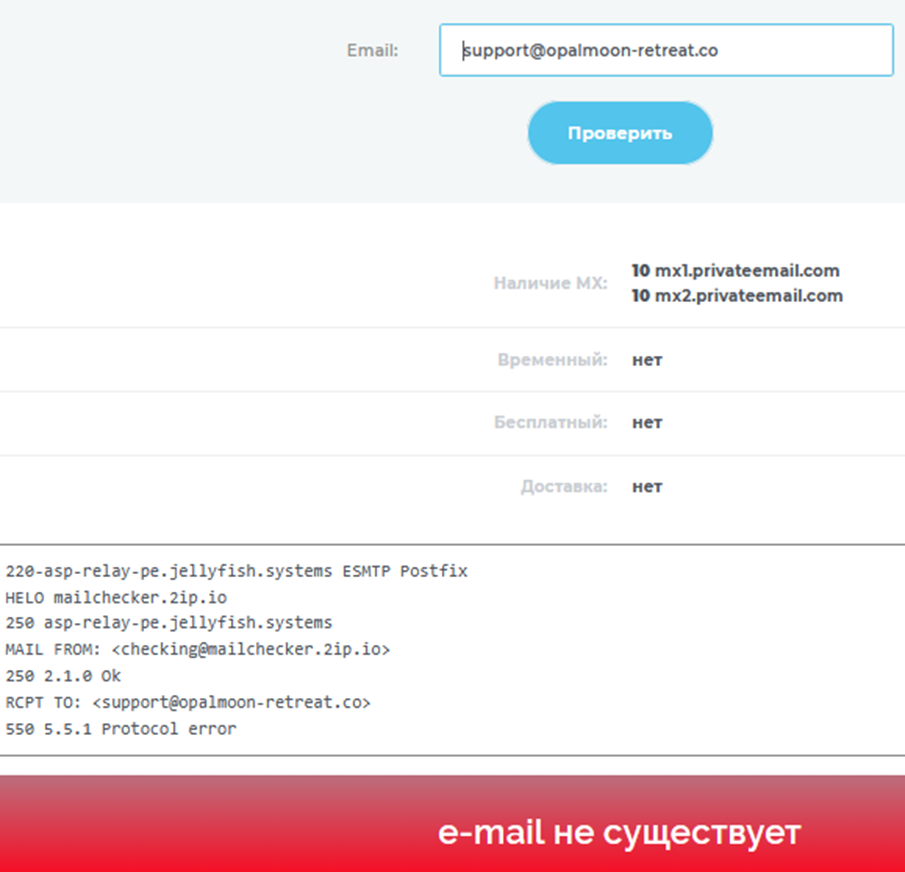Click the Бесплатный: label
Screen dimensions: 905x872
pyautogui.click(x=551, y=422)
